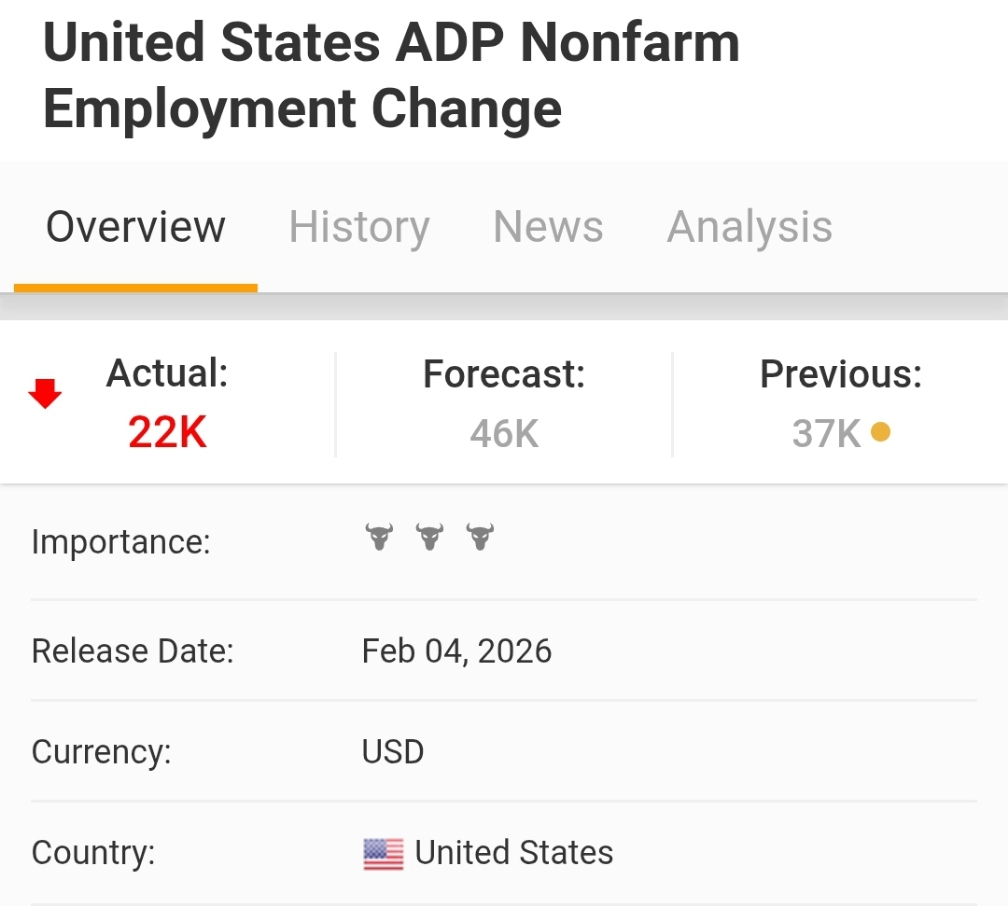This screenshot has height=906, width=1008.
Task: Click the Importance label
Action: 121,542
